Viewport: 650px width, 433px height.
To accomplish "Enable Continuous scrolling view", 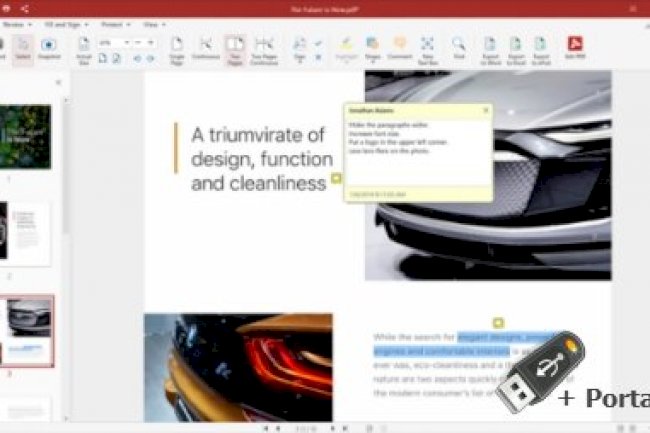I will point(206,49).
